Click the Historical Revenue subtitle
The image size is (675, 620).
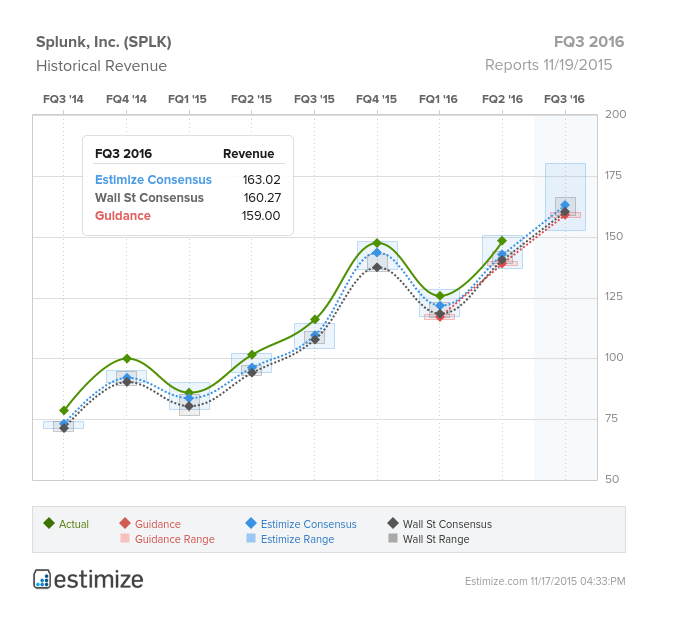101,66
